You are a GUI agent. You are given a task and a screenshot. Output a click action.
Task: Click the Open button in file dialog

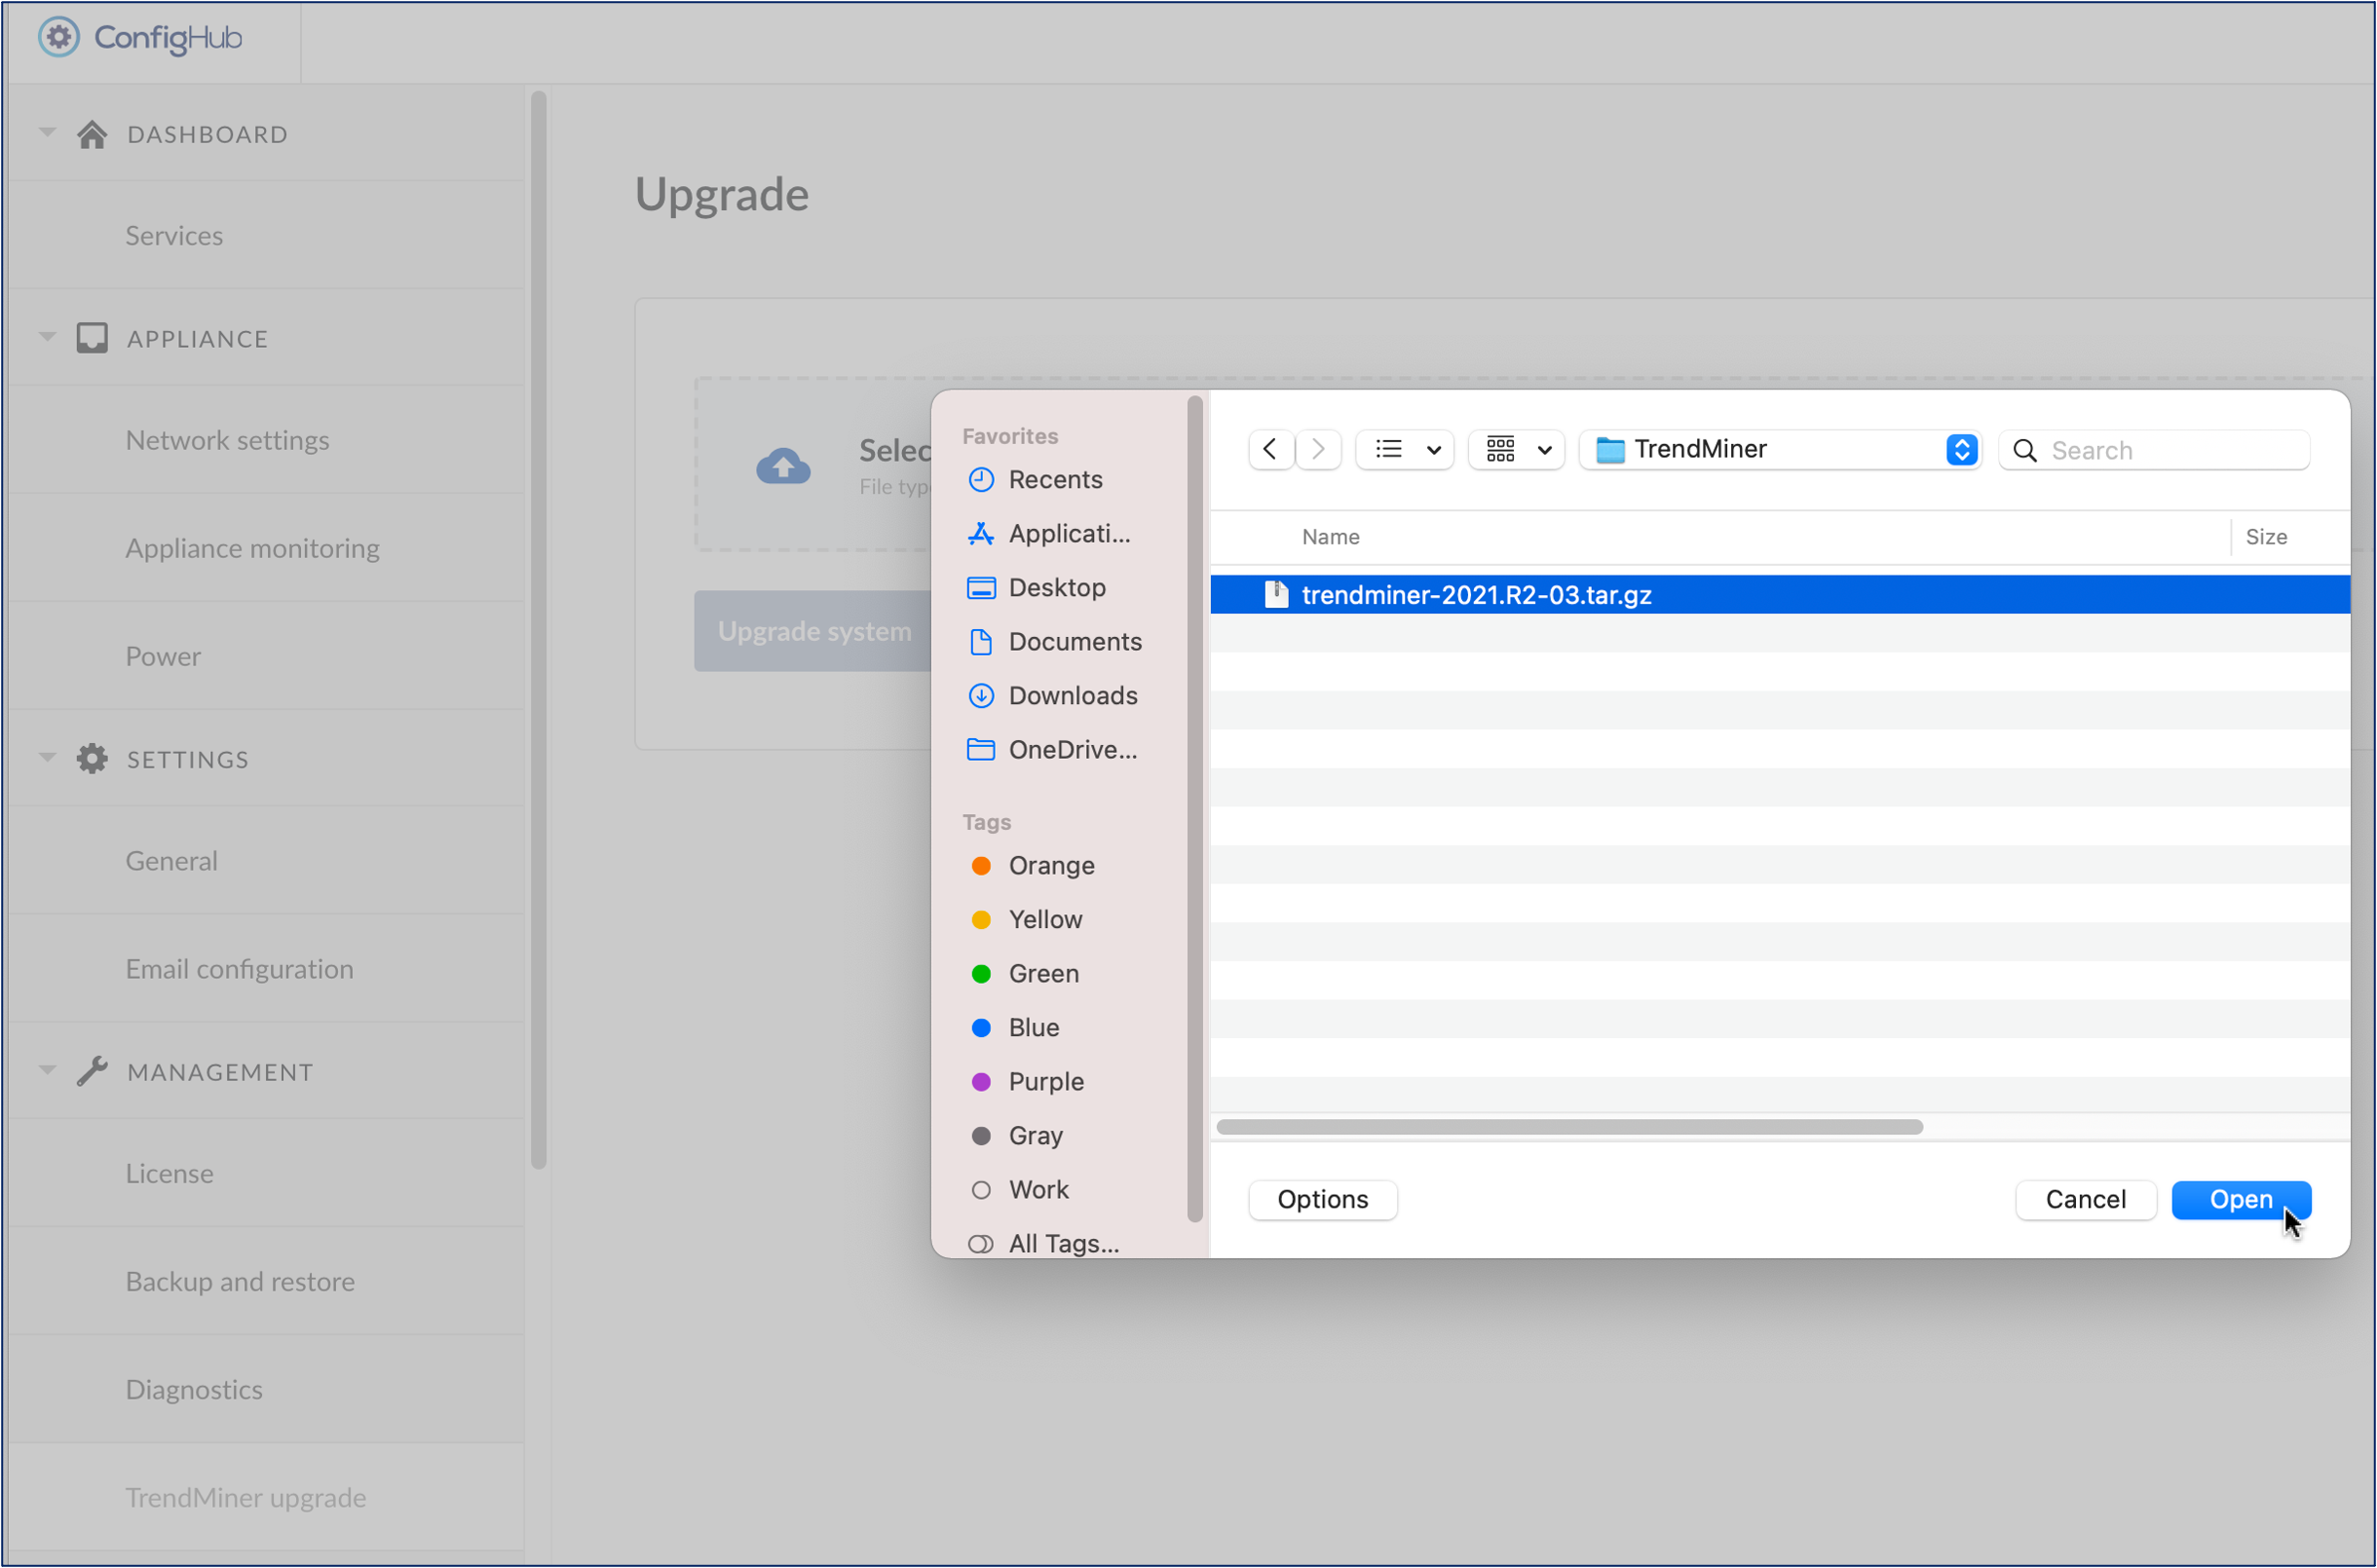pos(2241,1199)
